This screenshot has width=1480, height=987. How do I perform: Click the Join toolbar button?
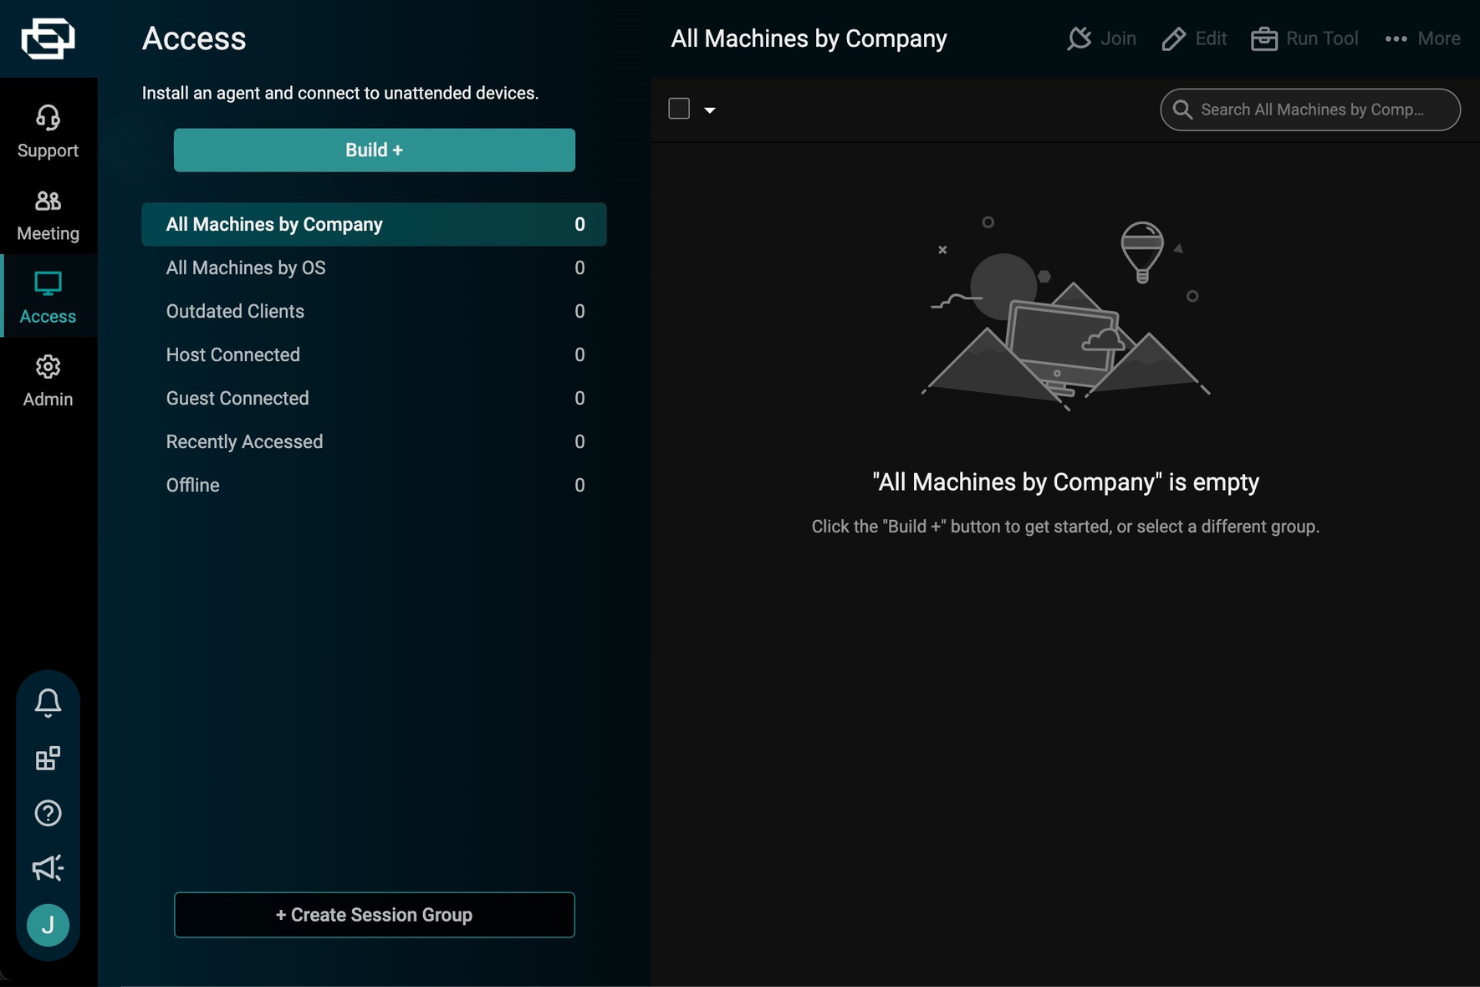tap(1102, 39)
